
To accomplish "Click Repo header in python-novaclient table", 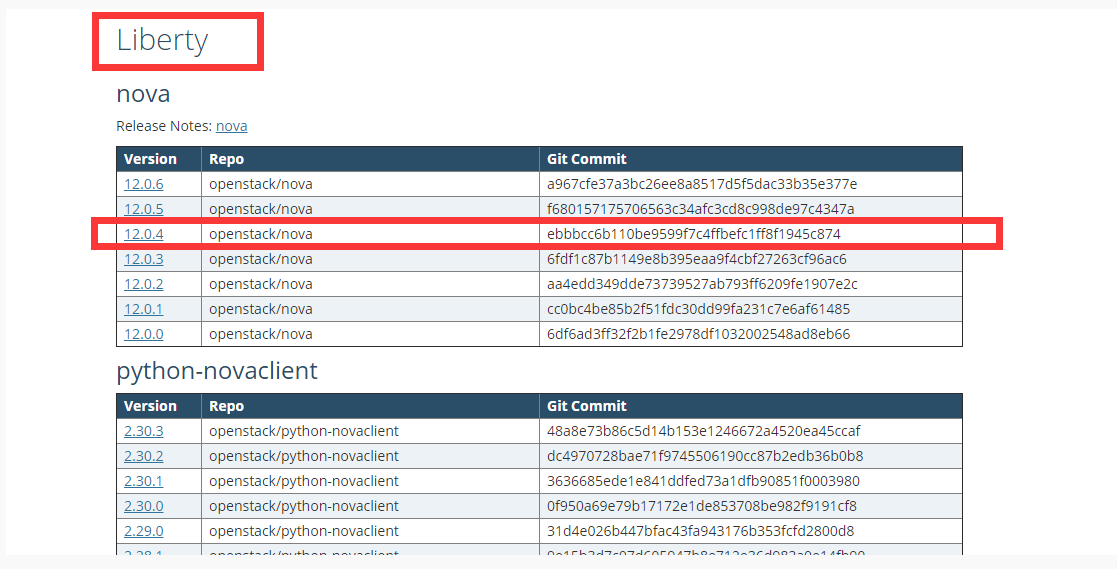I will [x=227, y=407].
